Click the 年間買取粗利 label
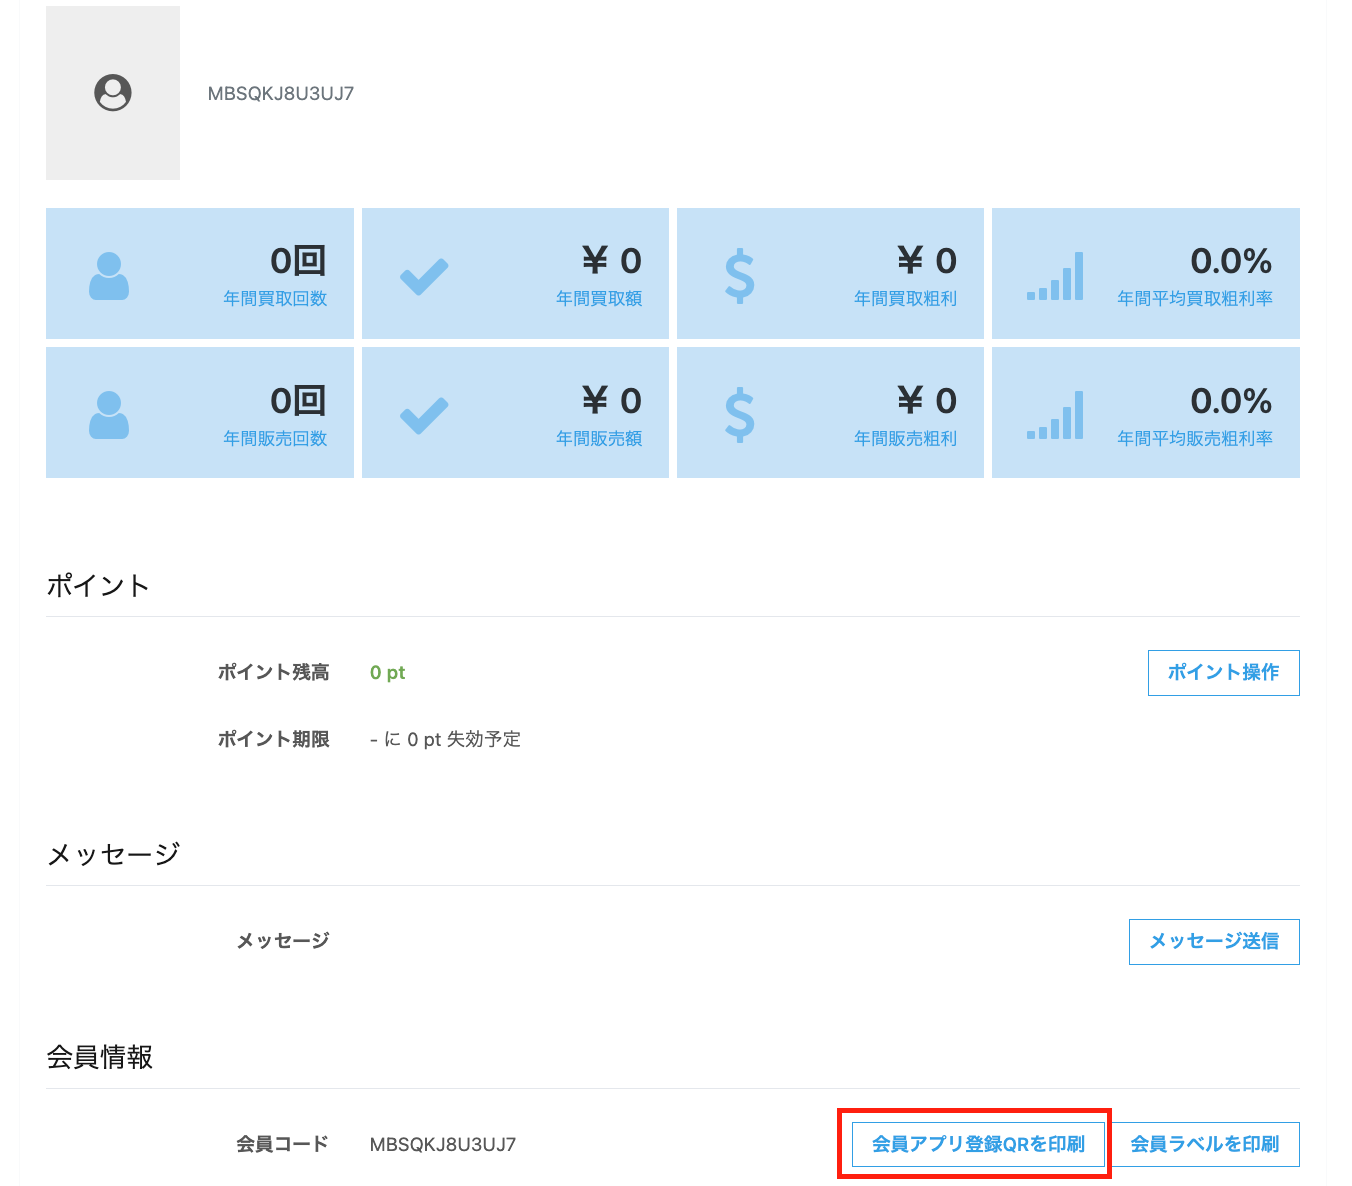Screen dimensions: 1352x1186 [x=905, y=298]
